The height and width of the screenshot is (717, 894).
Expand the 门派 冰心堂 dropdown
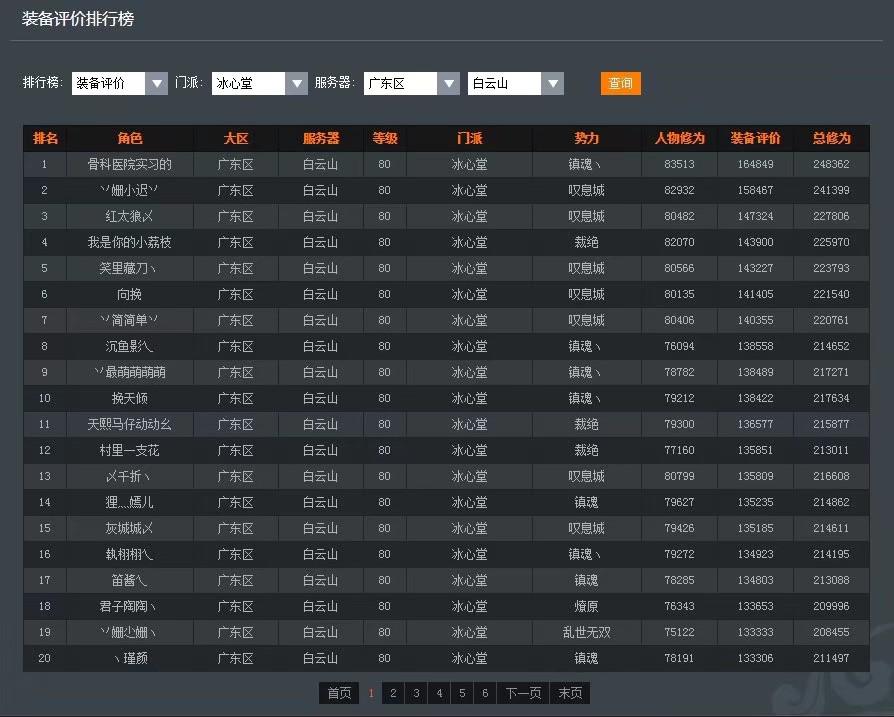pyautogui.click(x=260, y=84)
